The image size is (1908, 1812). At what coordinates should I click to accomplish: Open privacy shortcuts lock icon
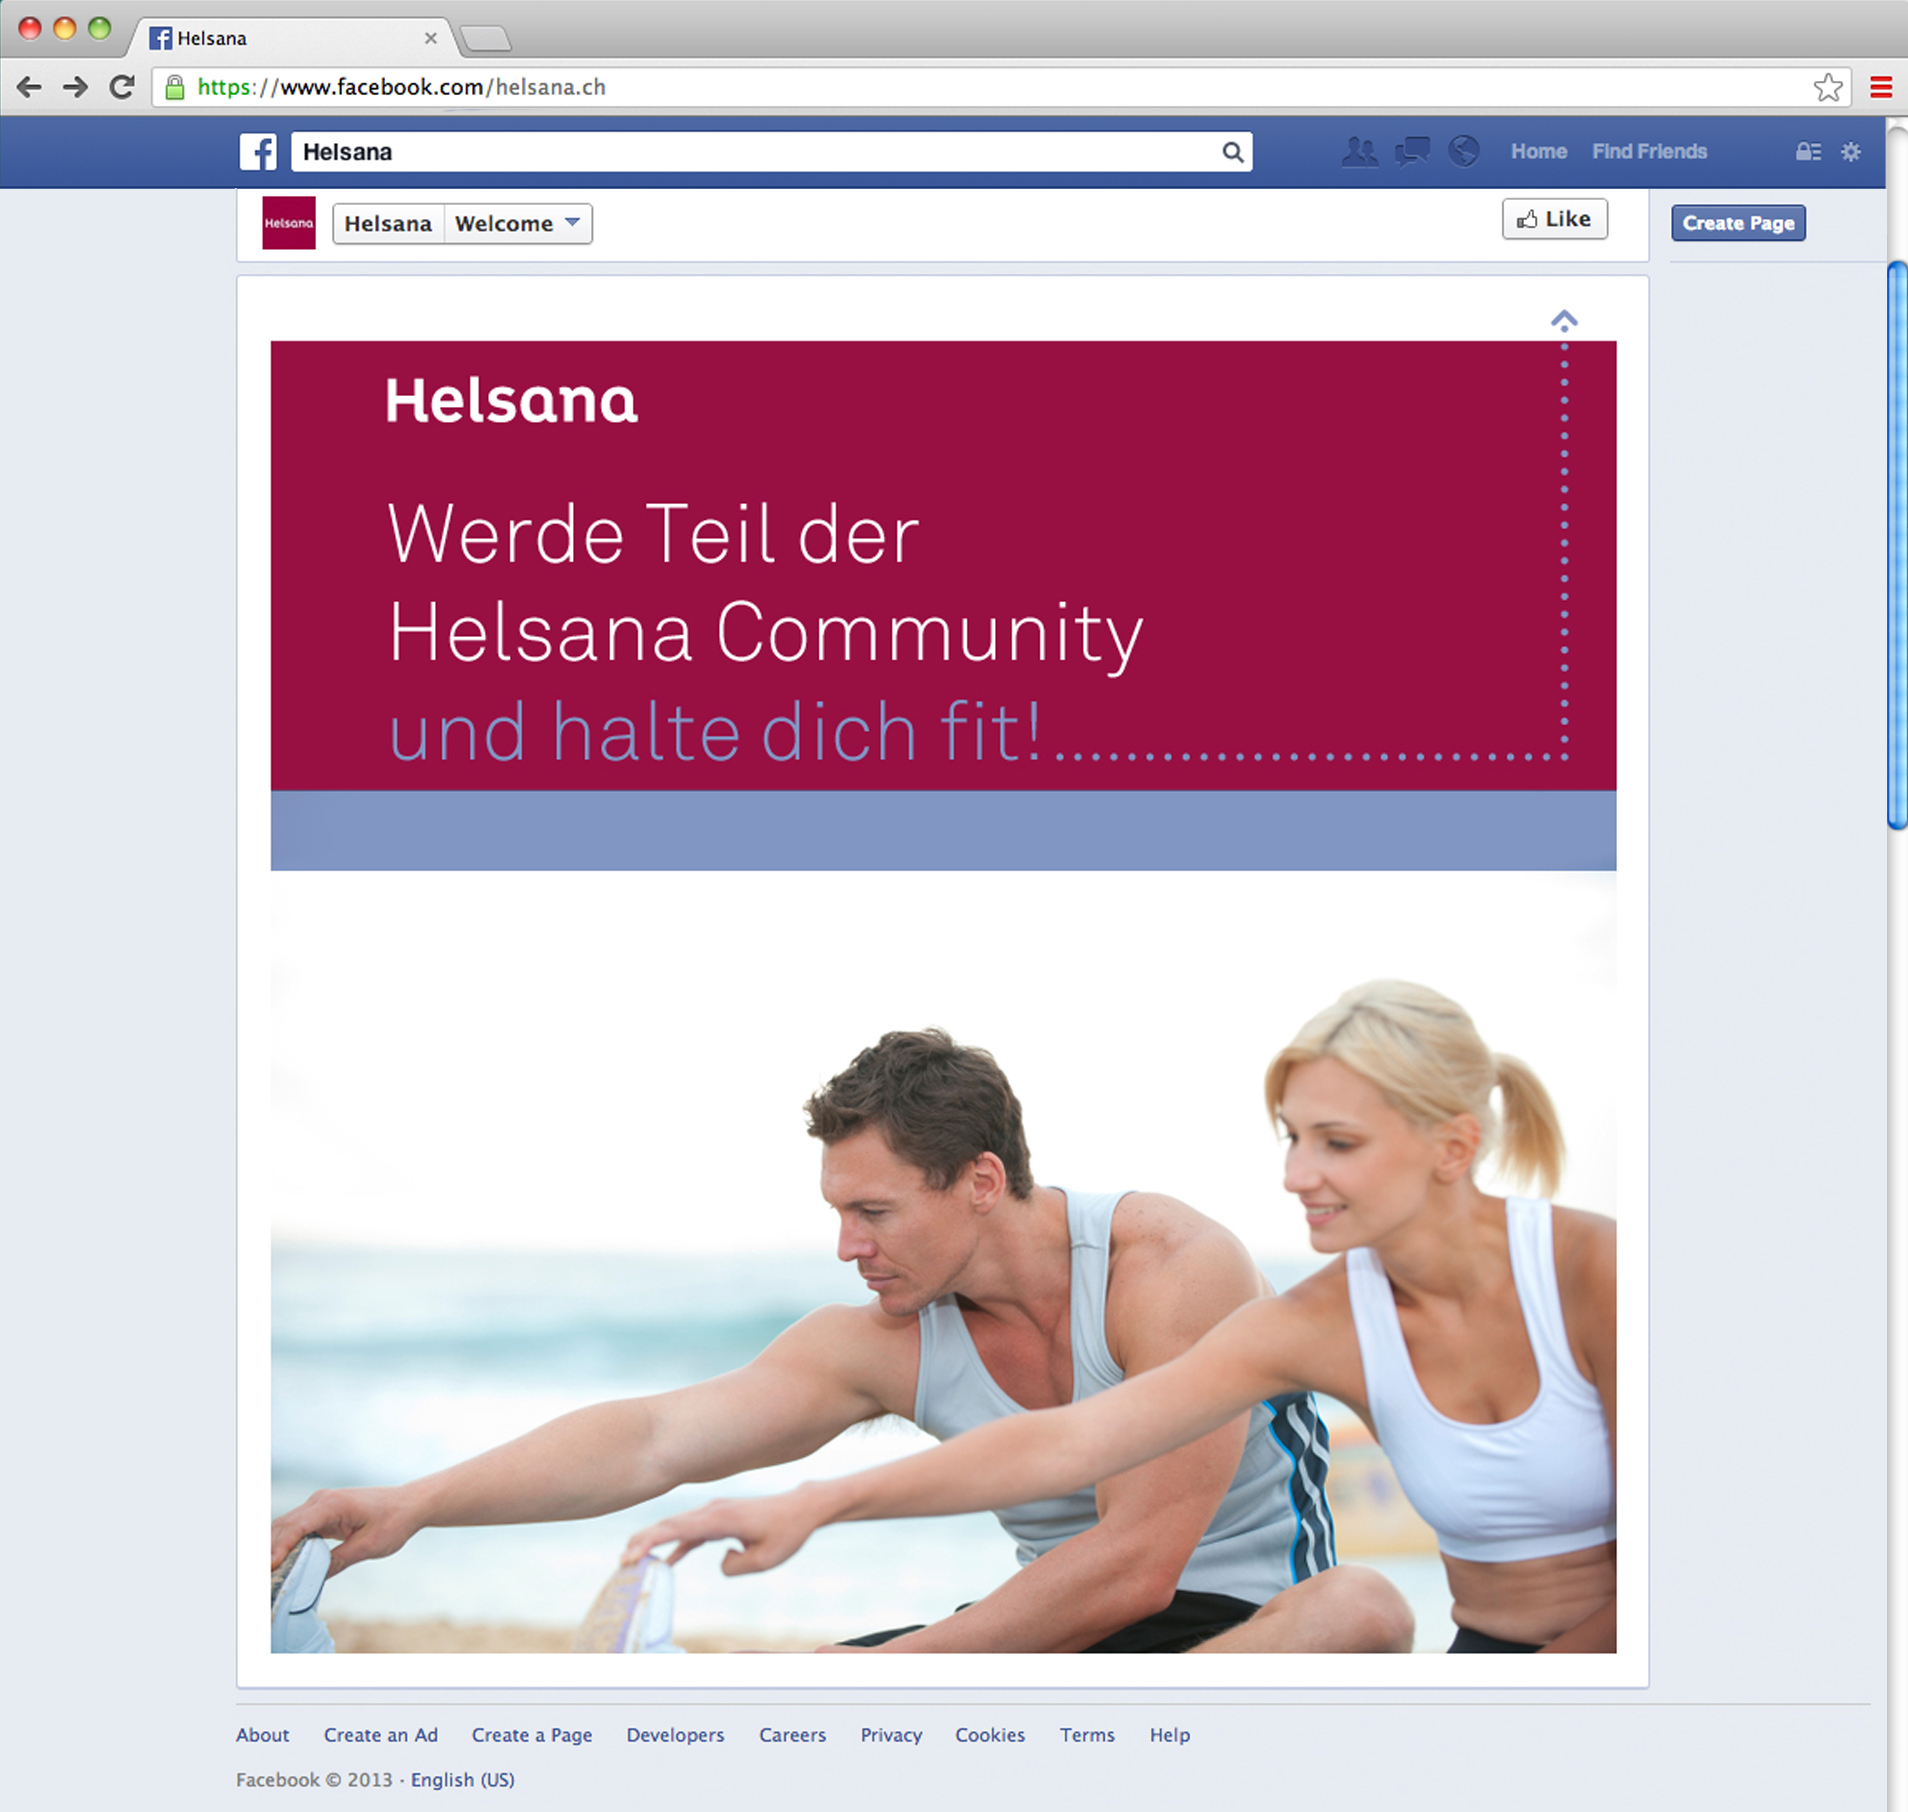1808,152
